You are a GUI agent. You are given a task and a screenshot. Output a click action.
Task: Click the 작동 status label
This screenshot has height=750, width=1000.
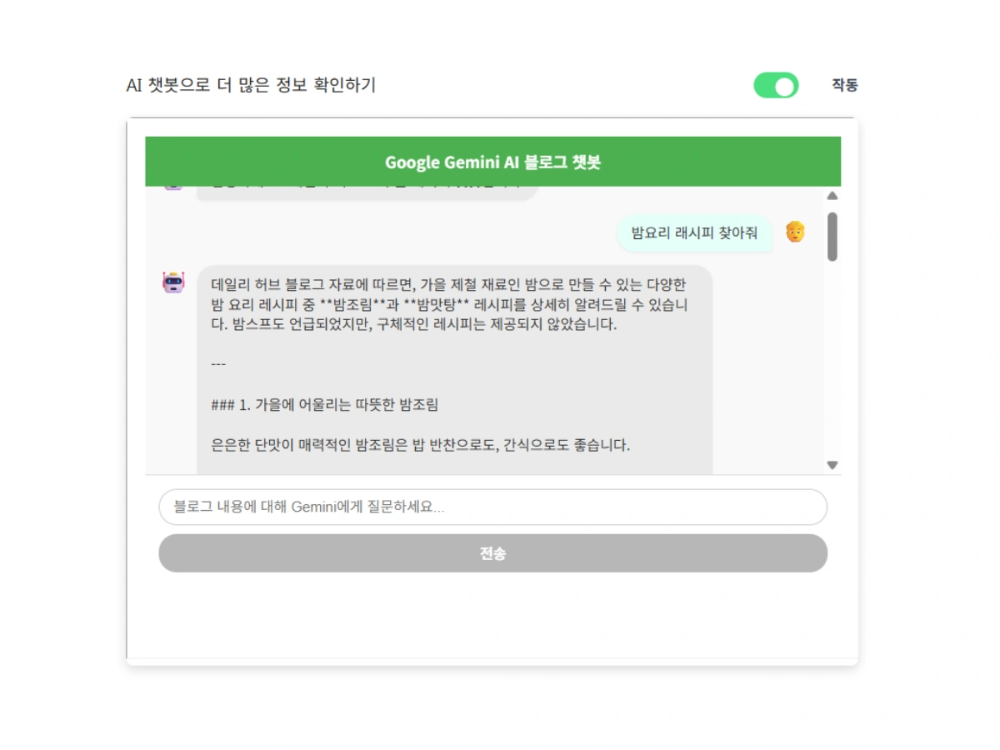click(x=844, y=85)
